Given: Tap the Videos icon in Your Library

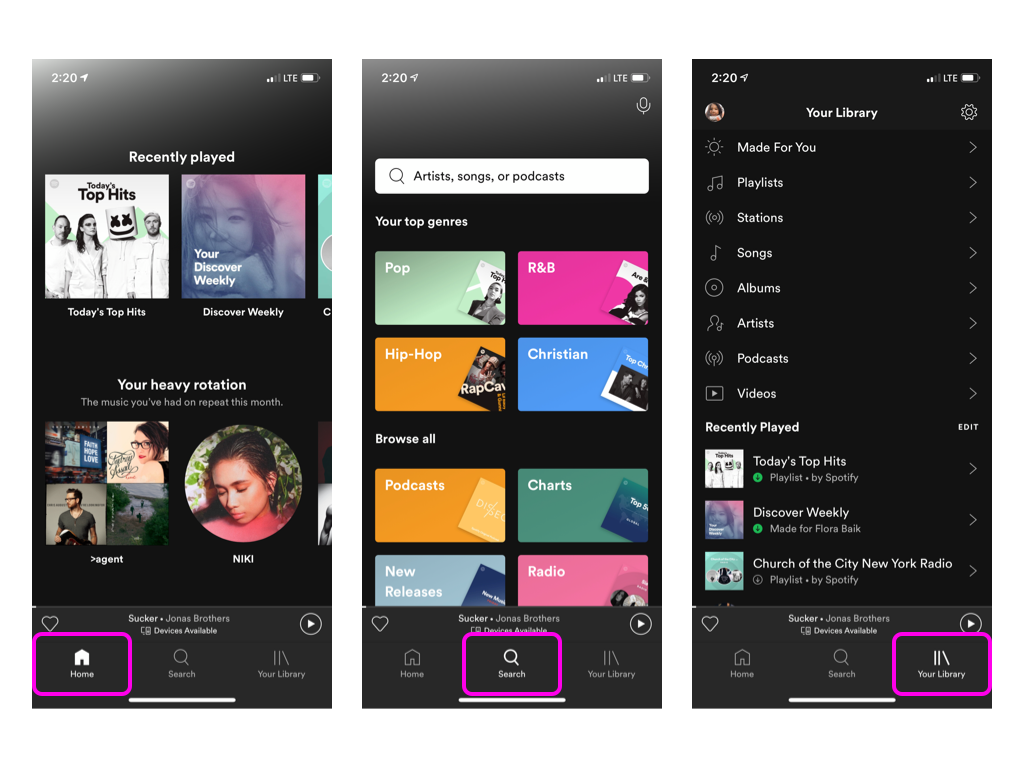Looking at the screenshot, I should (713, 393).
